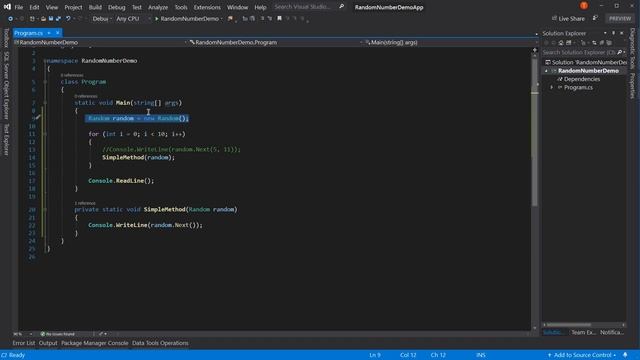Open the Data Tools Operations tab
The height and width of the screenshot is (360, 640).
(x=160, y=343)
